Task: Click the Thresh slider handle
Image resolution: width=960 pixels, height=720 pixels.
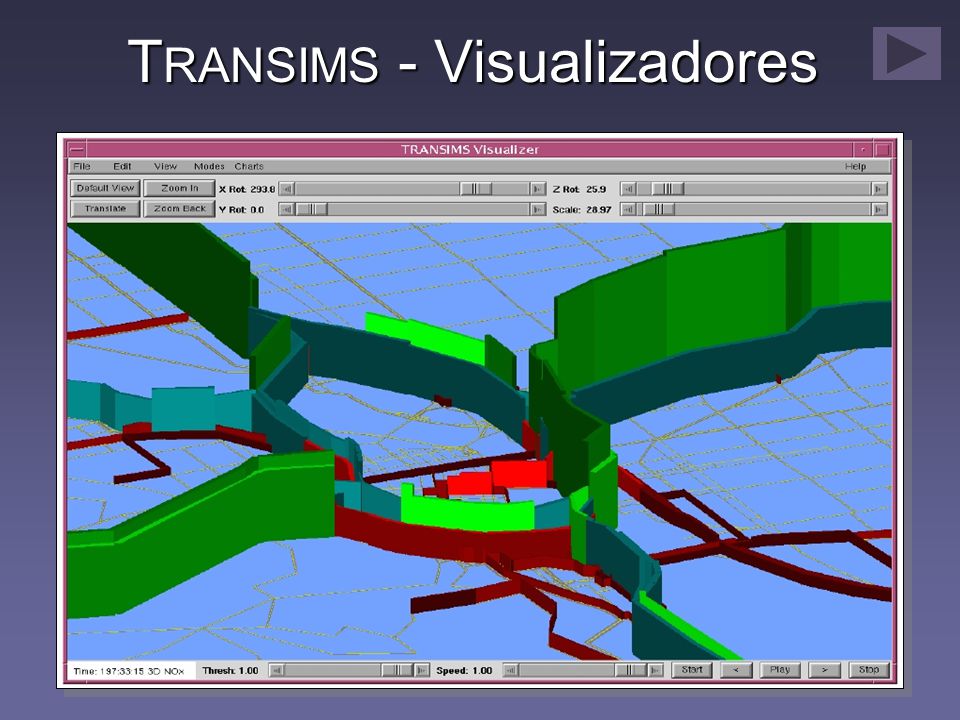Action: [x=397, y=670]
